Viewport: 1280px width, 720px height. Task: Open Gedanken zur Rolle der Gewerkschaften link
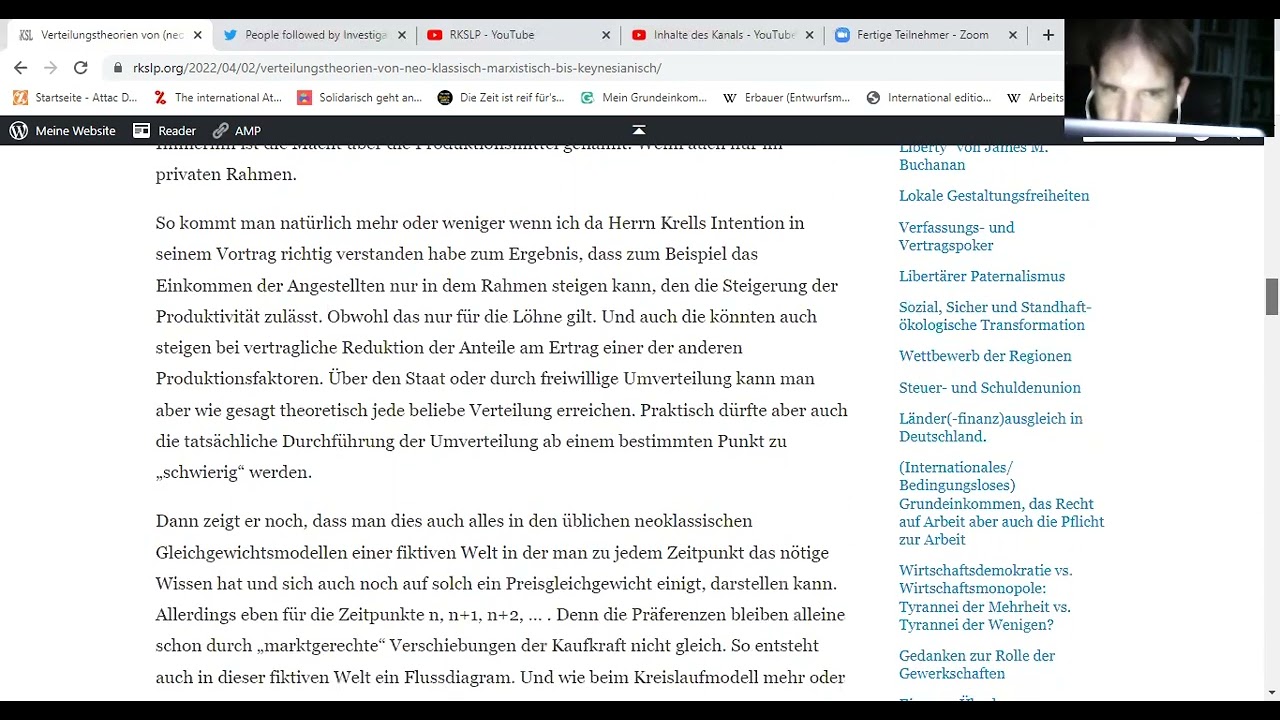click(x=977, y=664)
